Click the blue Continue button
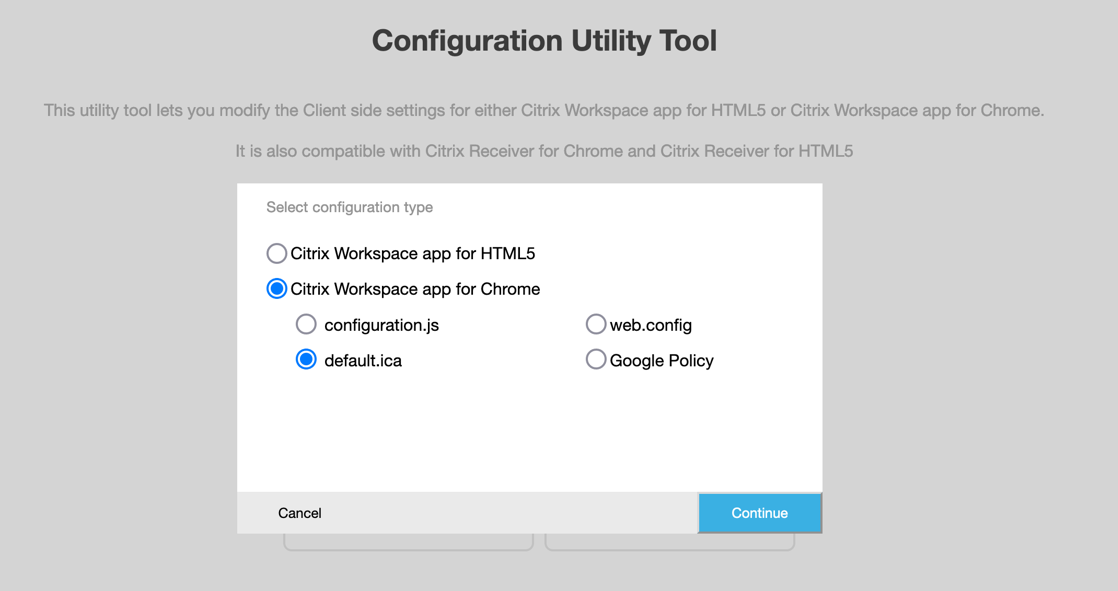1118x591 pixels. 760,513
